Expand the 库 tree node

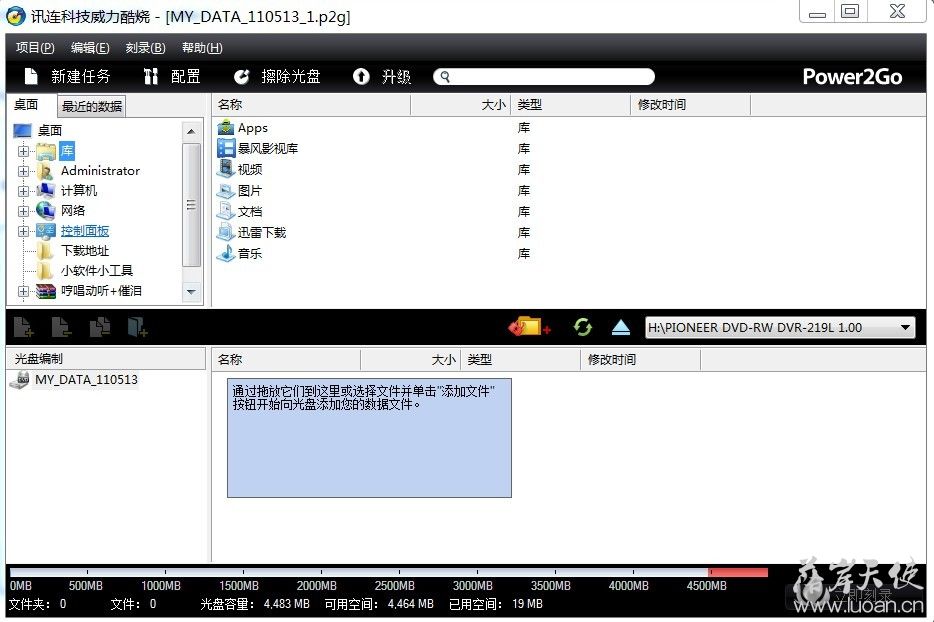pos(23,151)
